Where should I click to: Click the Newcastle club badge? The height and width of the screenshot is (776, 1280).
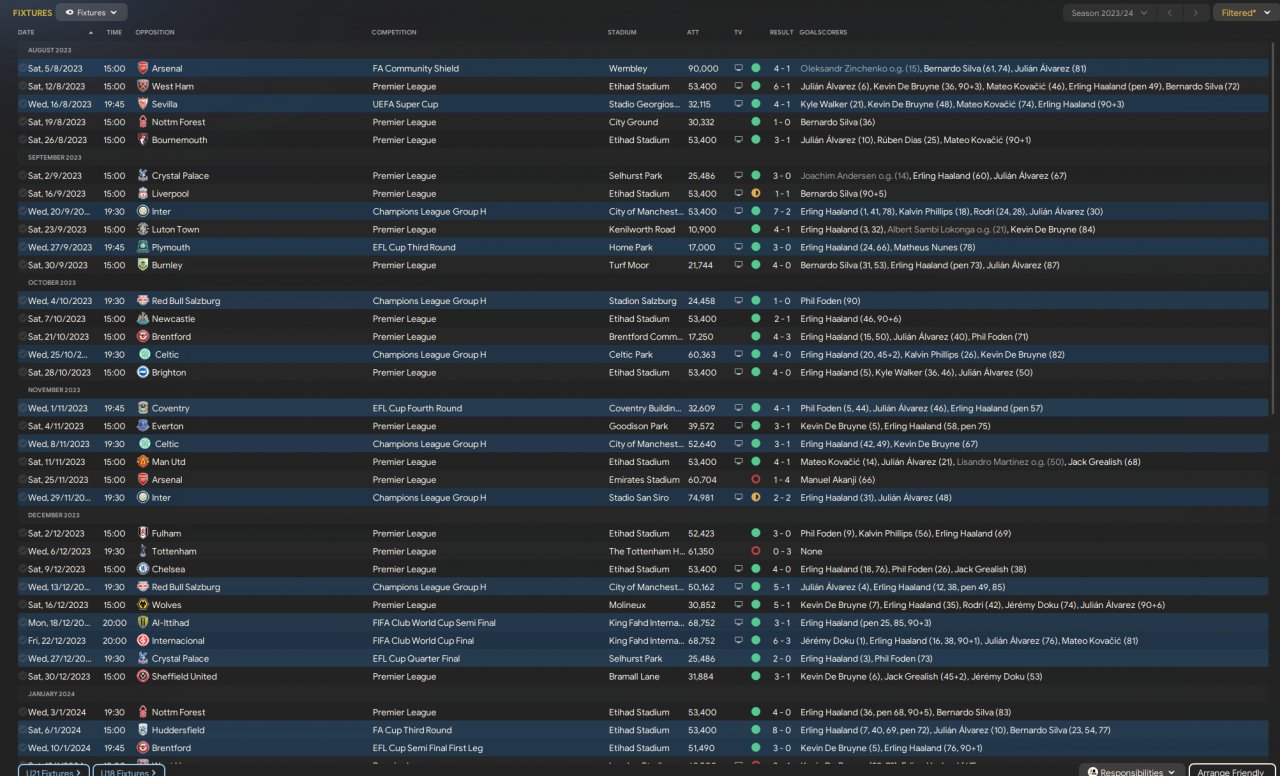tap(142, 319)
